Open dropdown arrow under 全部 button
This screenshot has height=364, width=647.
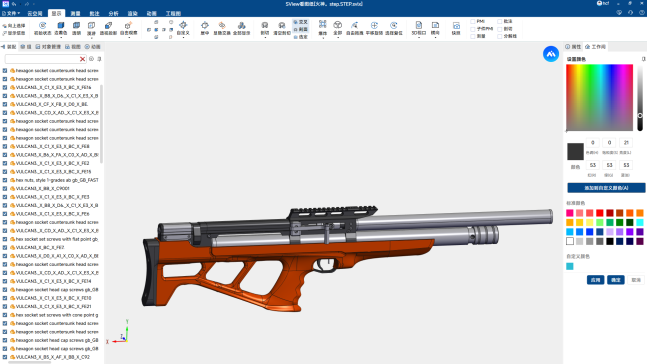coord(338,38)
